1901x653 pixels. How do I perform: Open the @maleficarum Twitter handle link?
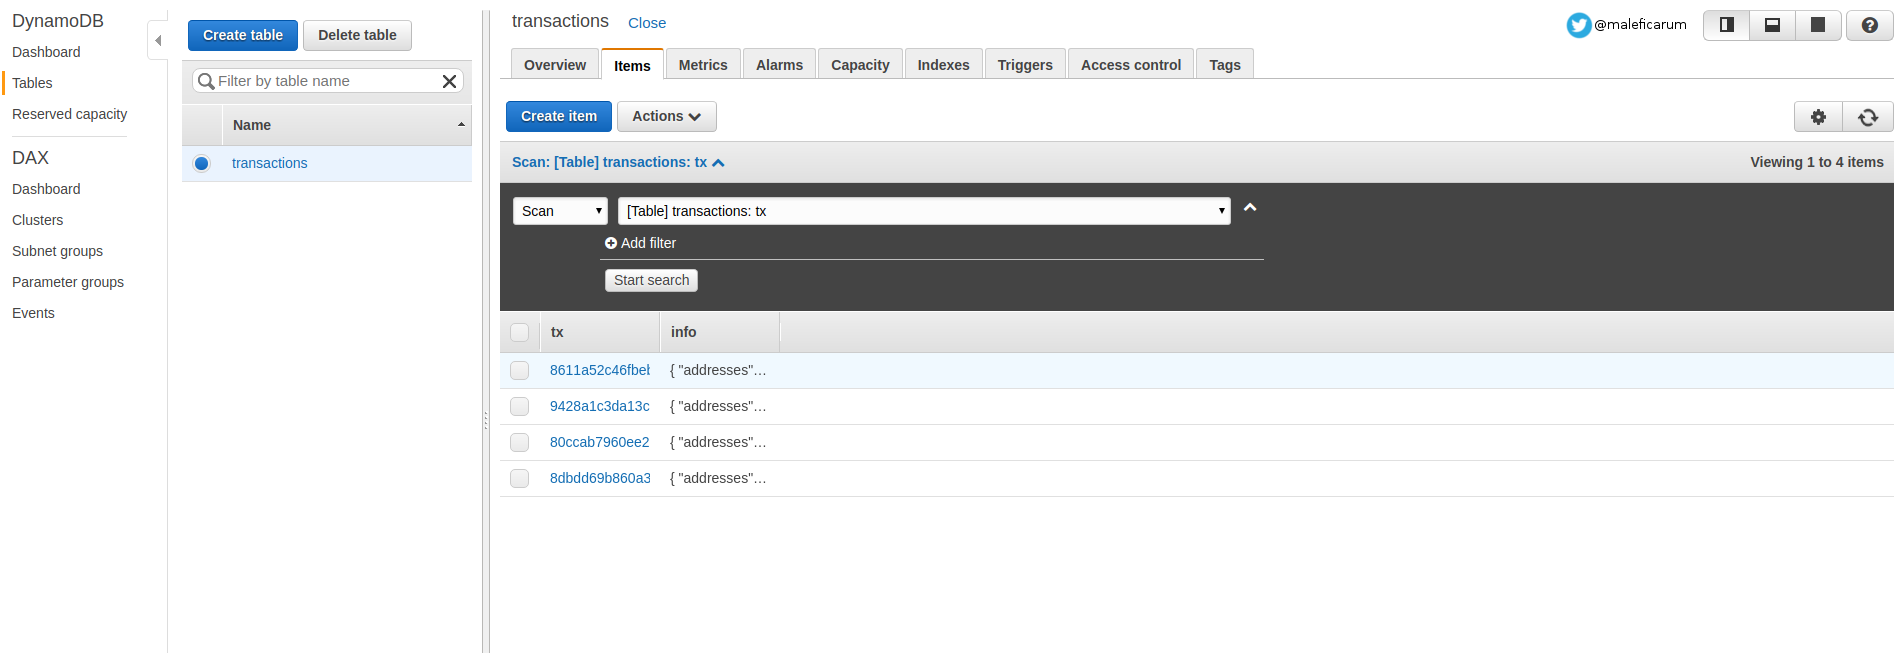[1640, 25]
